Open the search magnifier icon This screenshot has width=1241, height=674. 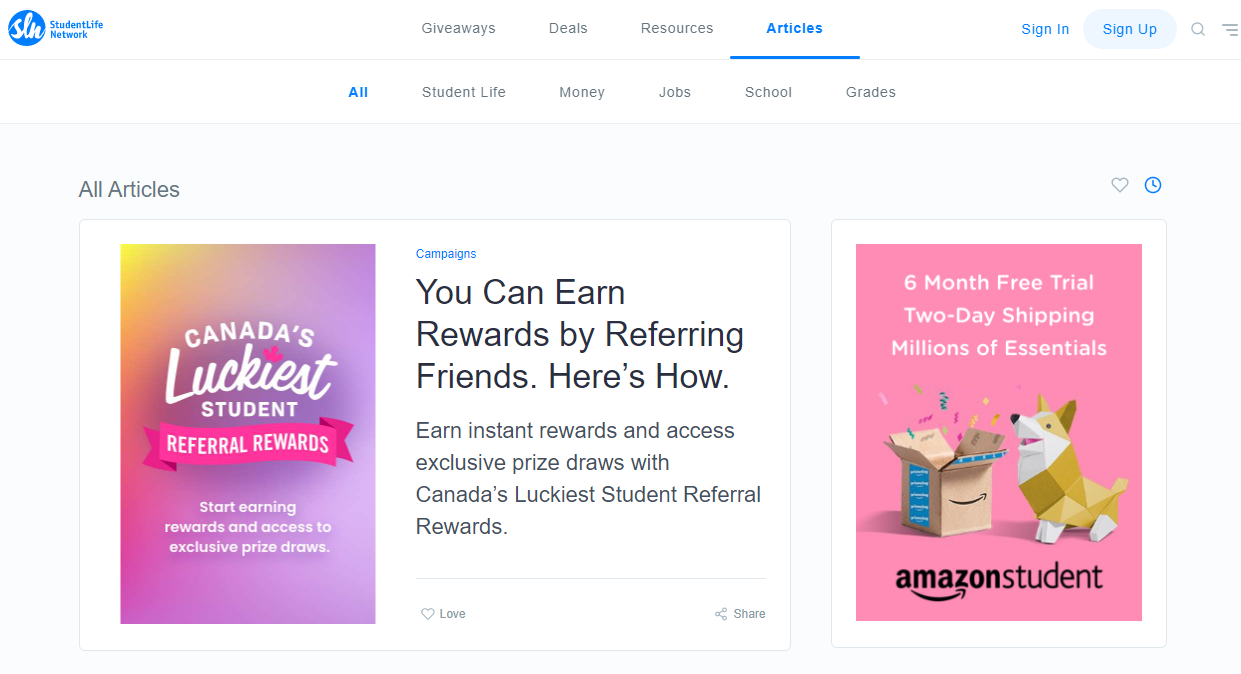point(1198,29)
